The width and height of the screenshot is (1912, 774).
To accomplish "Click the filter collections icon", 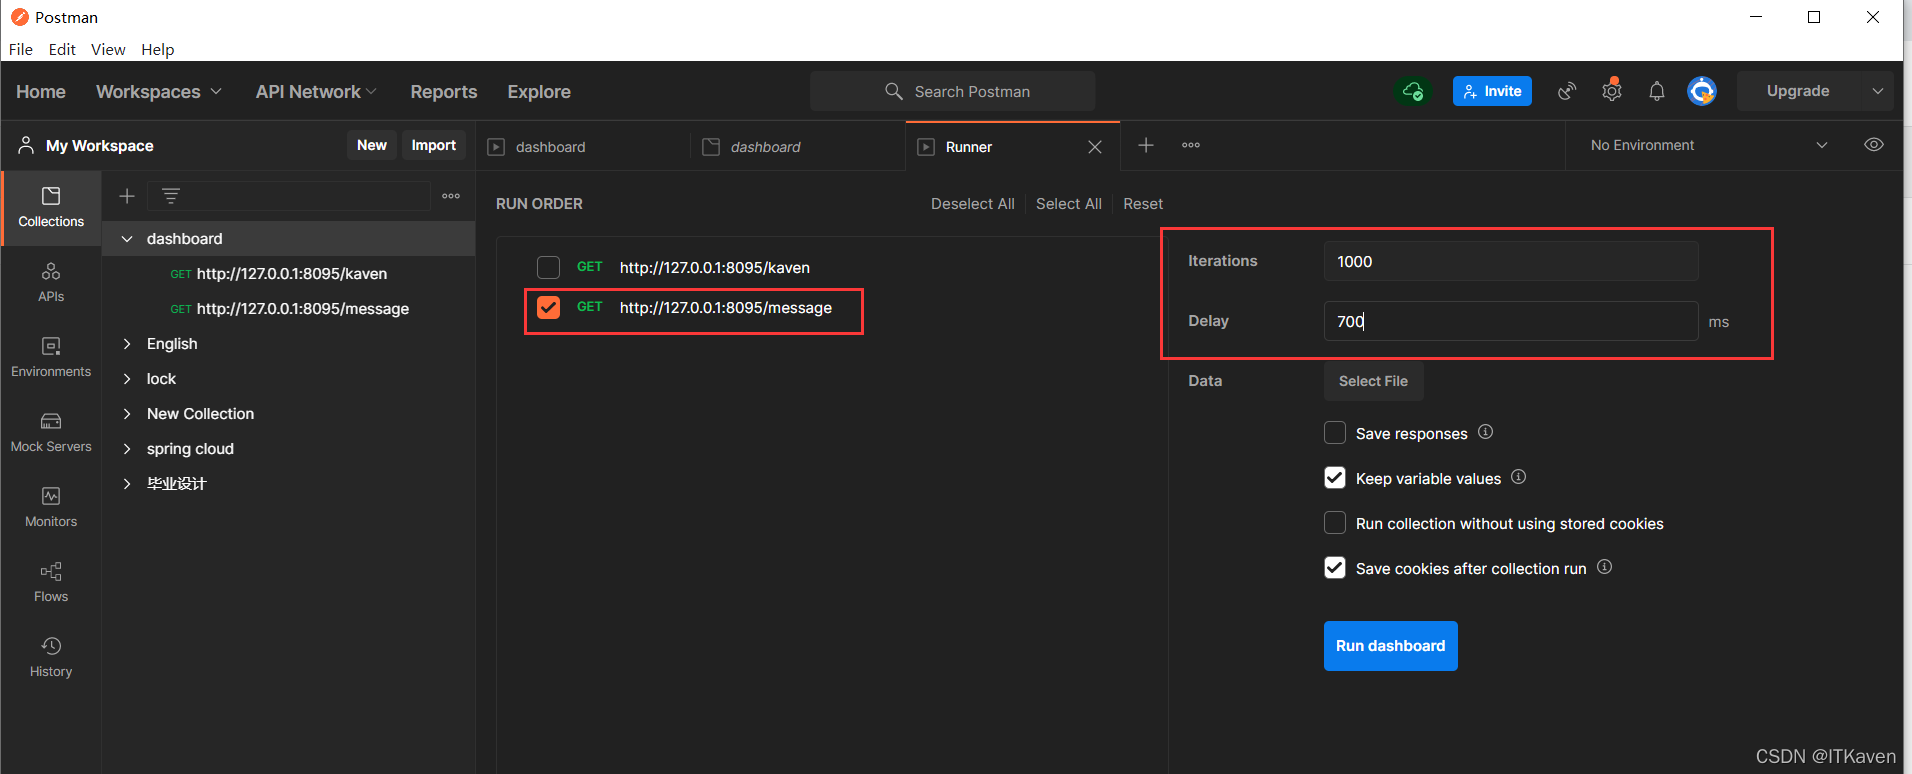I will tap(171, 196).
